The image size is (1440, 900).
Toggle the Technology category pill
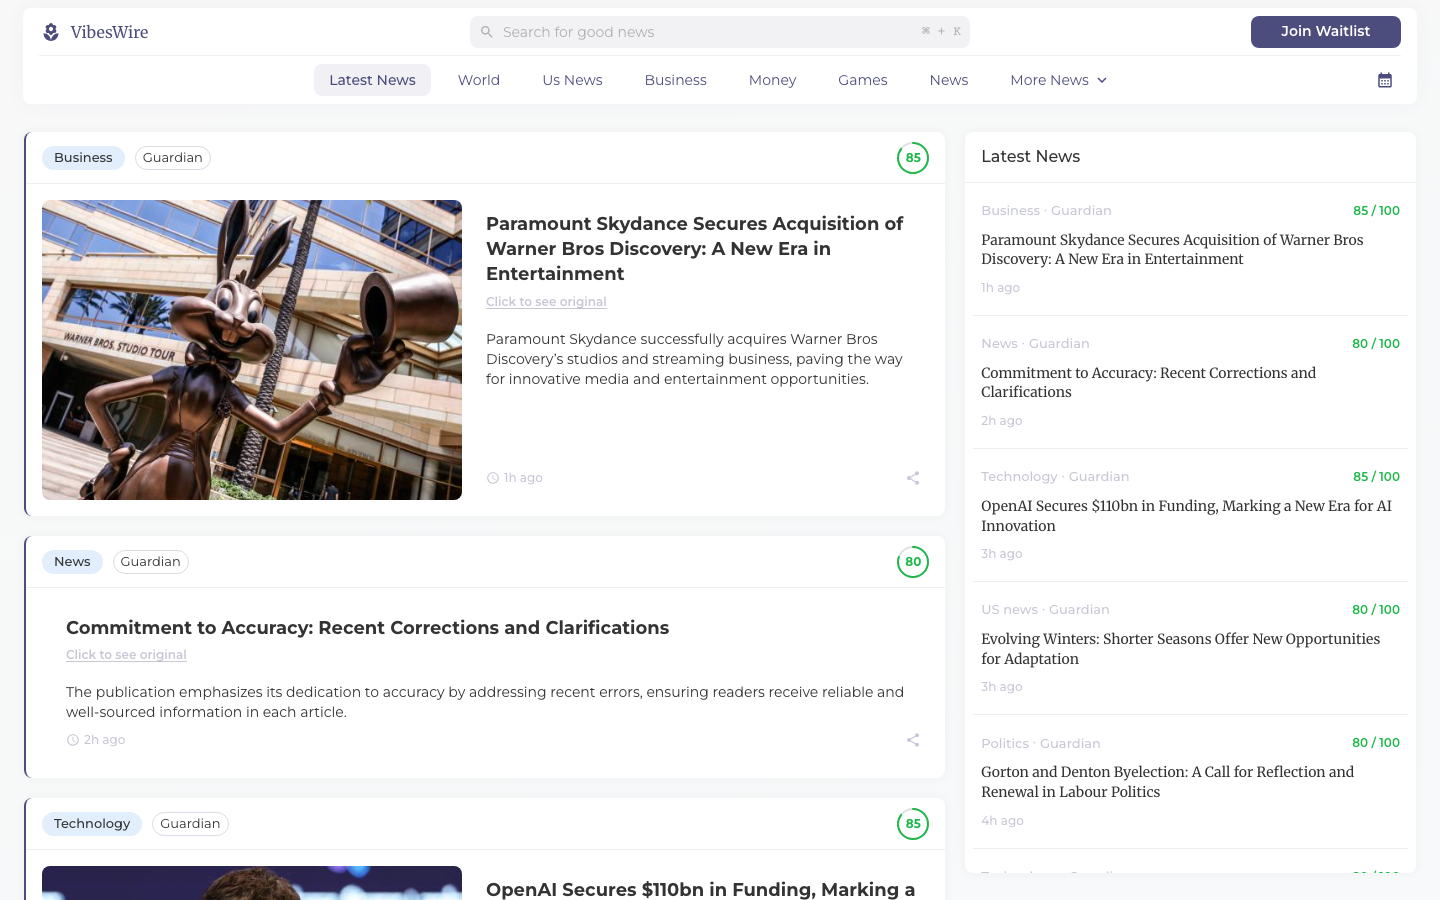click(x=92, y=823)
